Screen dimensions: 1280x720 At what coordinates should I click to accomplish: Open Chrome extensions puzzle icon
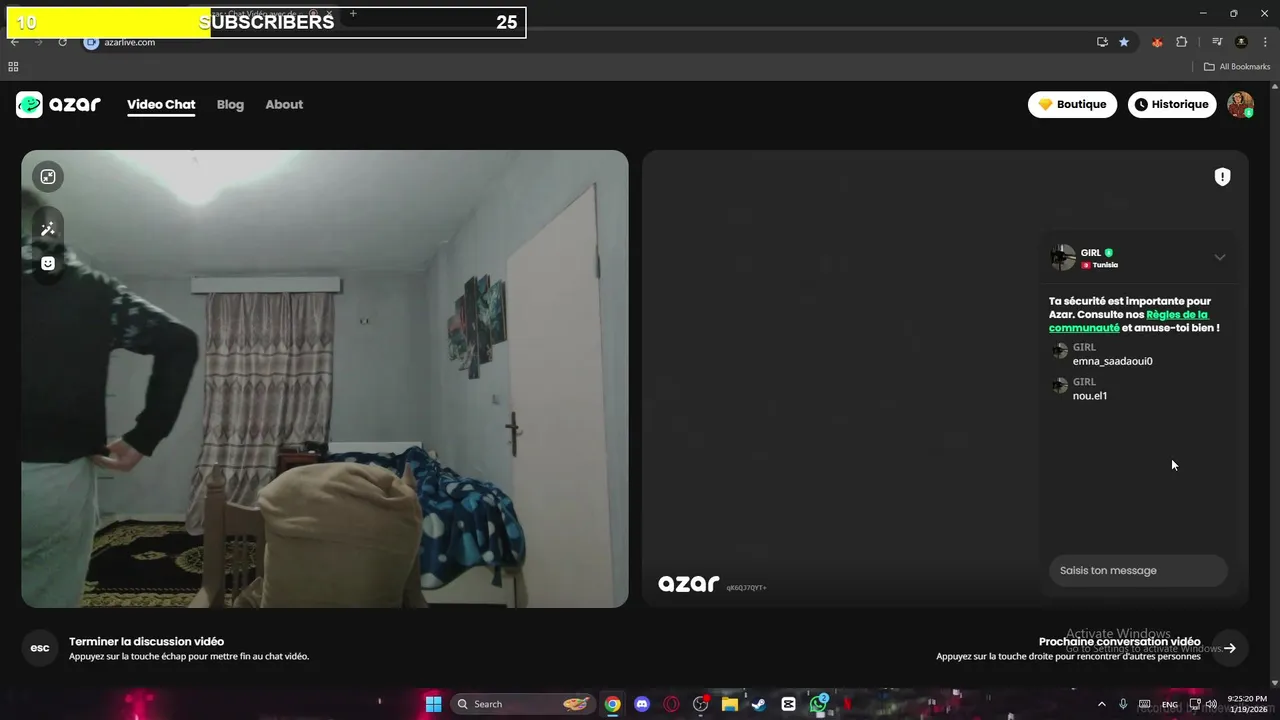tap(1181, 42)
